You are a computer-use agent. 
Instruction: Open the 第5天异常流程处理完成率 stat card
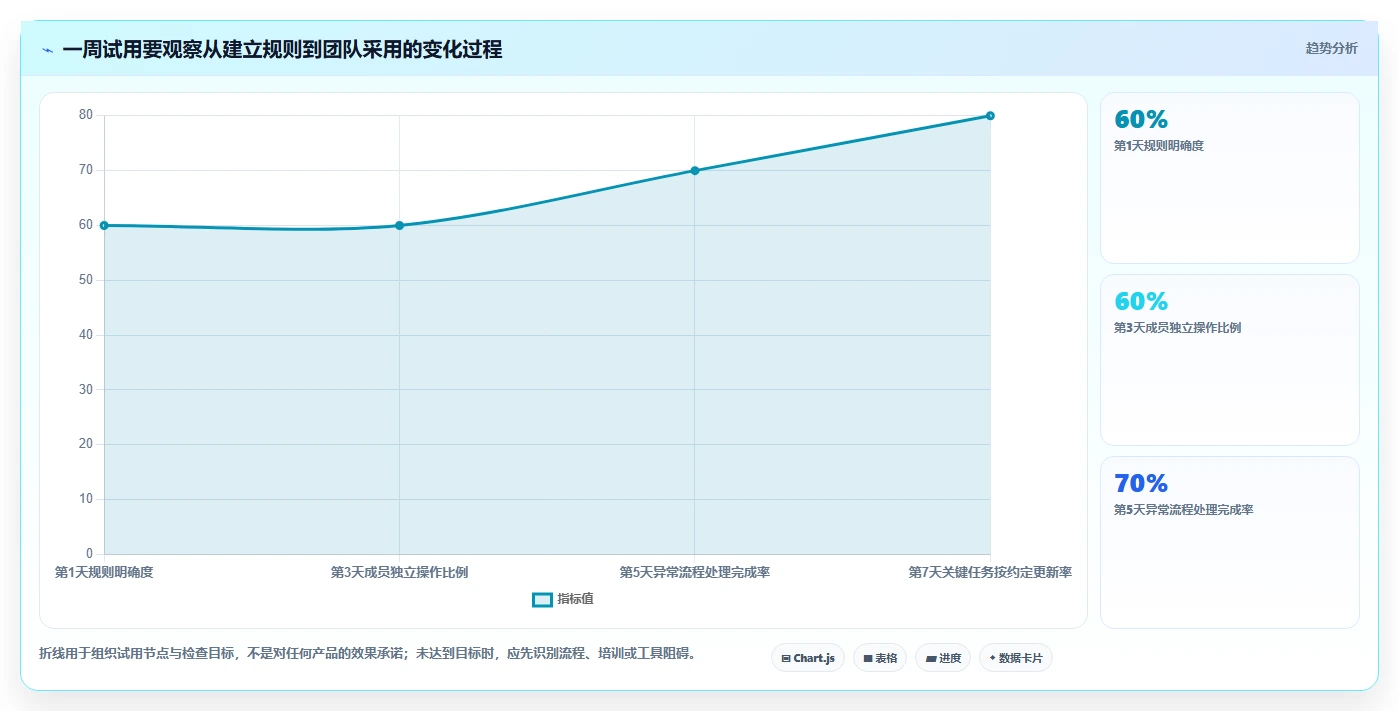(x=1230, y=542)
